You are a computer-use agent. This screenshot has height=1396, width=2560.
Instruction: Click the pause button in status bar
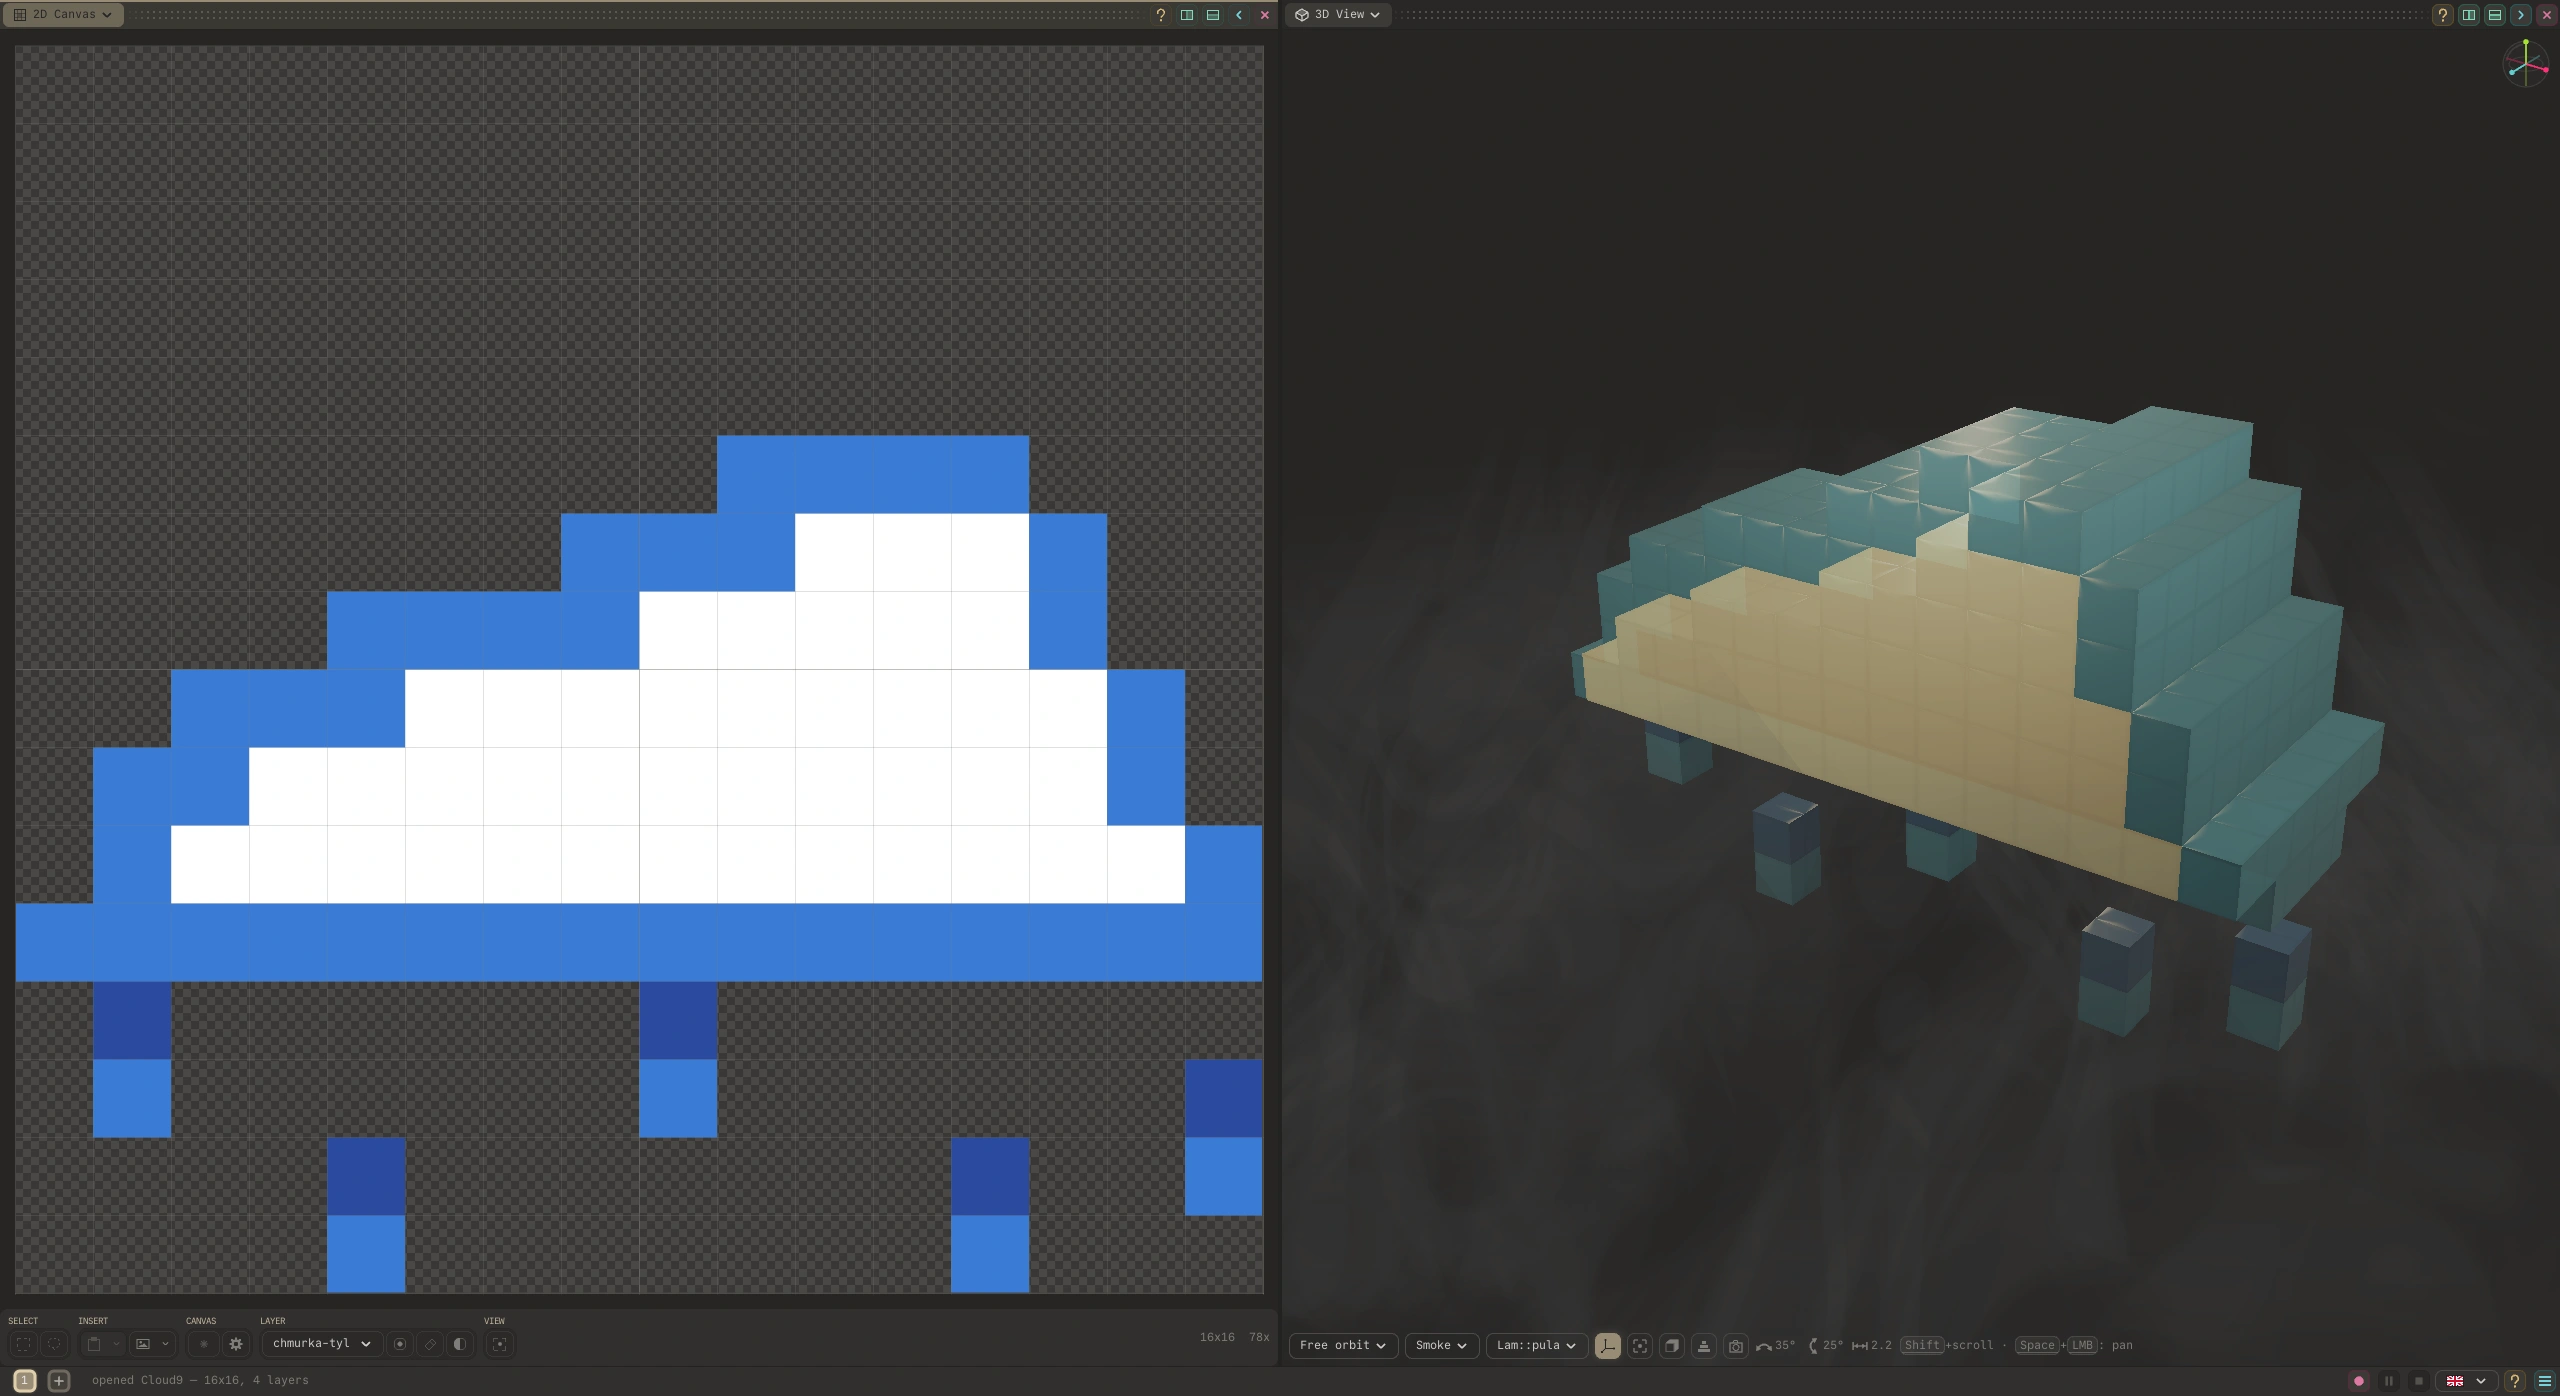click(x=2389, y=1381)
